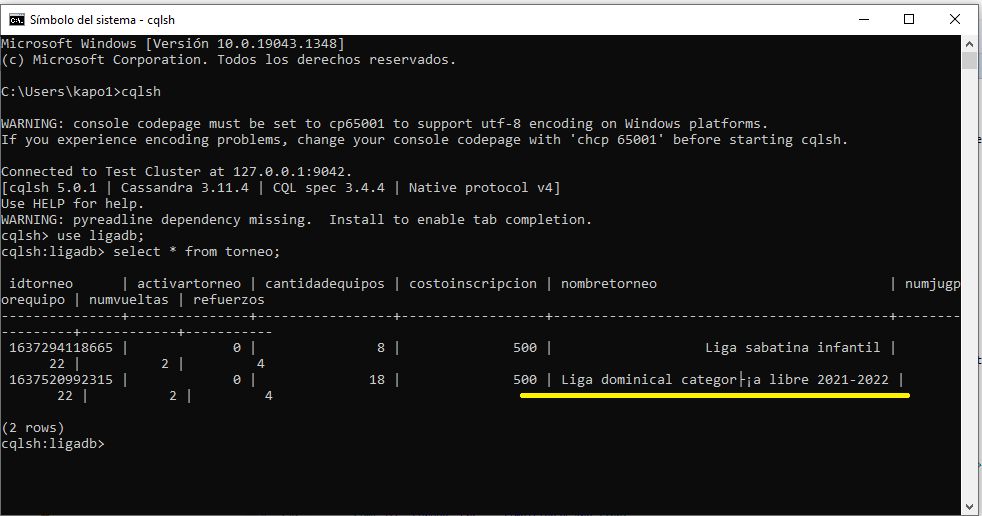This screenshot has height=516, width=982.
Task: Click the idtorneo value 1637294118665
Action: tap(60, 348)
